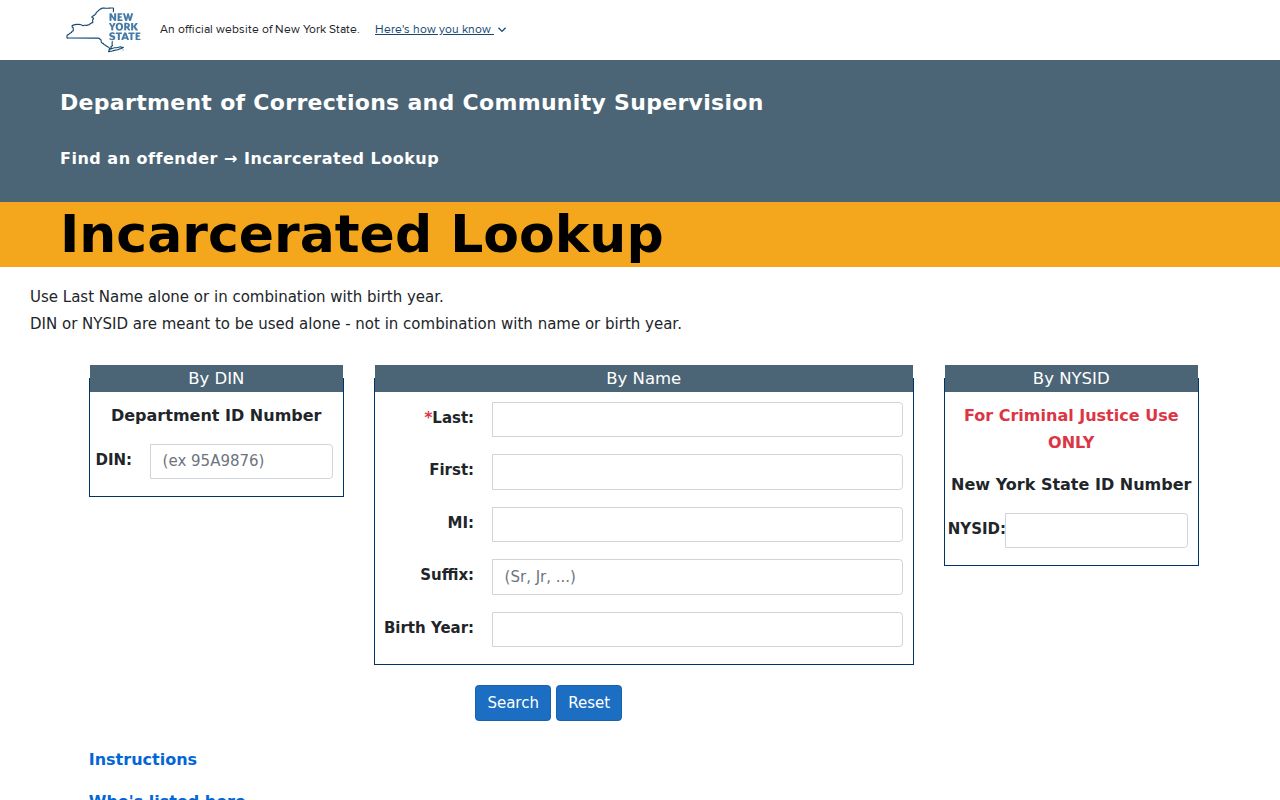Click into the First name field
The width and height of the screenshot is (1280, 800).
point(697,472)
